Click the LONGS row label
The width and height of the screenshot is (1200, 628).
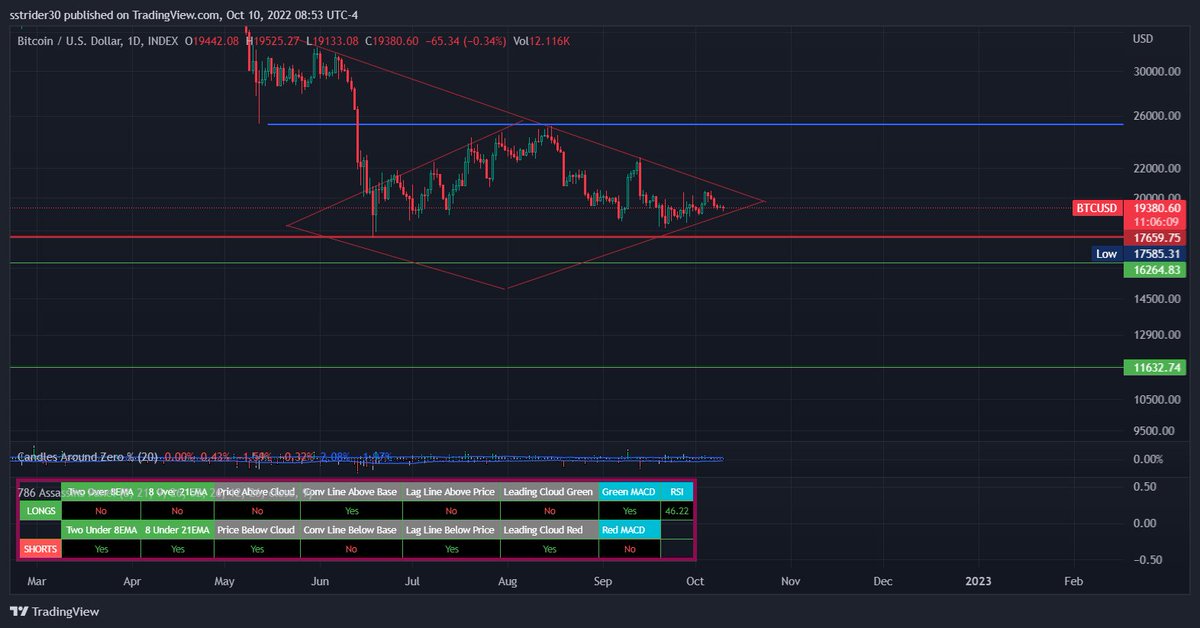tap(40, 510)
